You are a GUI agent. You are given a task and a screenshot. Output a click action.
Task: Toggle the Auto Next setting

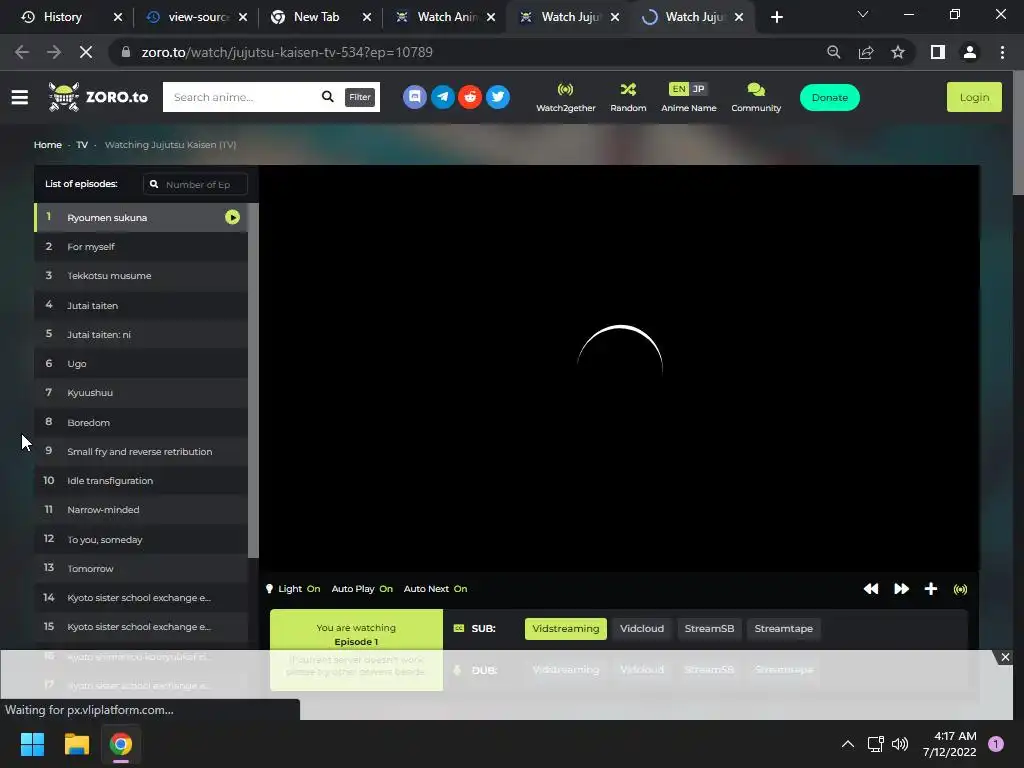[435, 588]
